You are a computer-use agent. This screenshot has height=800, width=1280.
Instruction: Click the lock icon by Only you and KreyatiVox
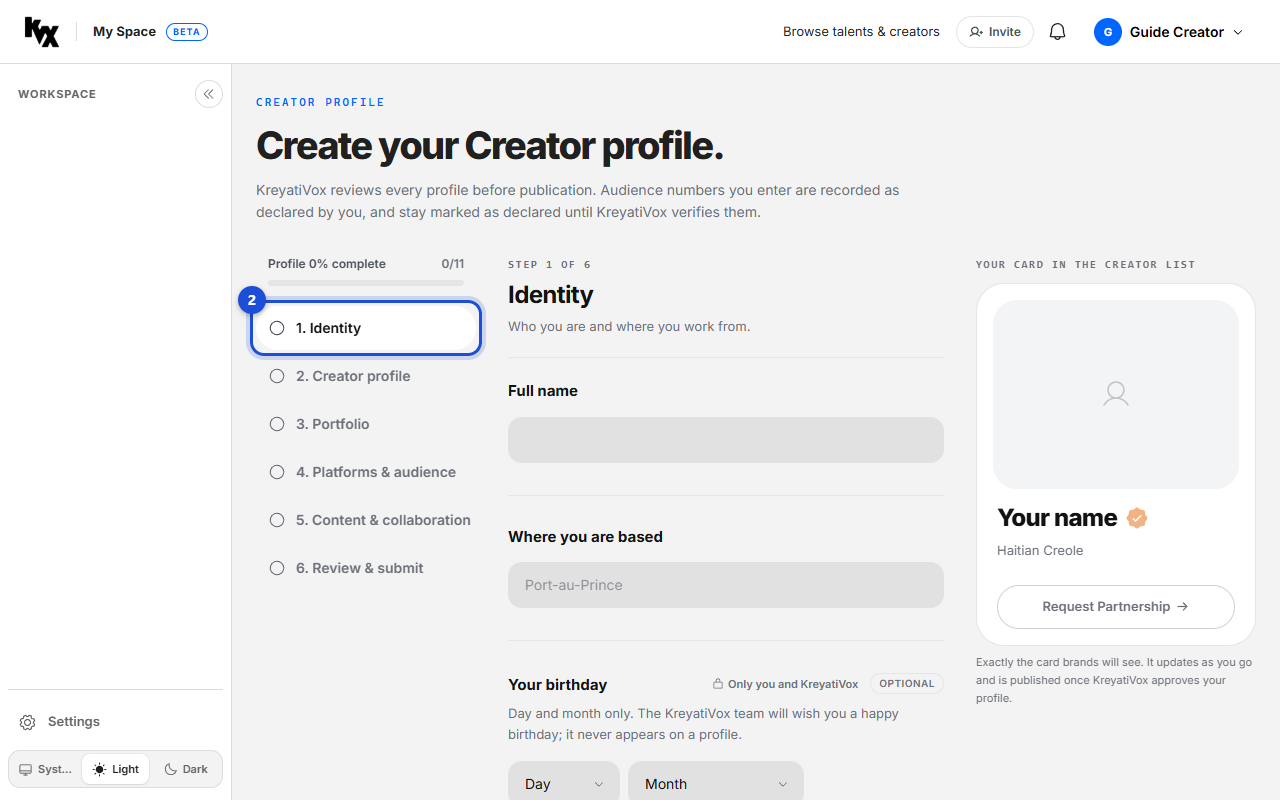[717, 684]
